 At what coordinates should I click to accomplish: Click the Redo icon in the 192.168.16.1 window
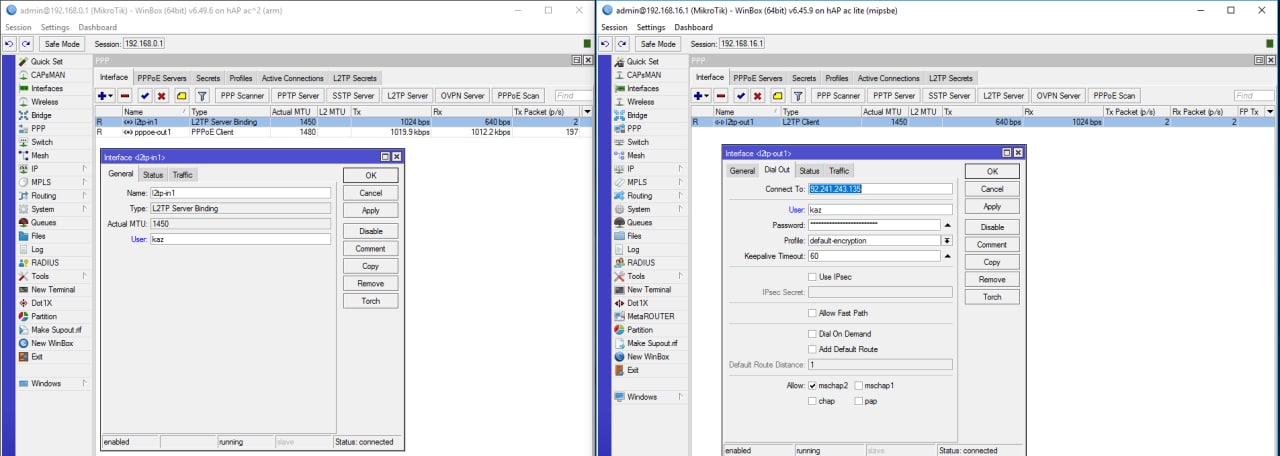tap(621, 44)
